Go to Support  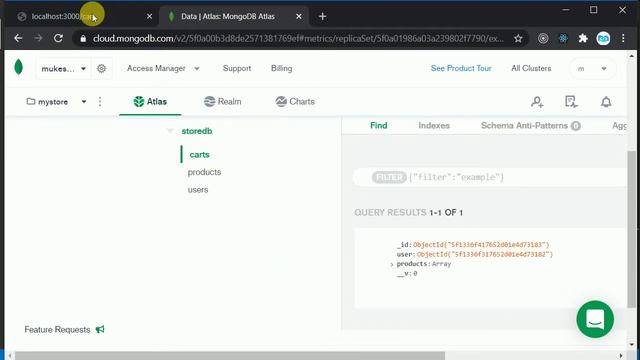click(x=237, y=69)
